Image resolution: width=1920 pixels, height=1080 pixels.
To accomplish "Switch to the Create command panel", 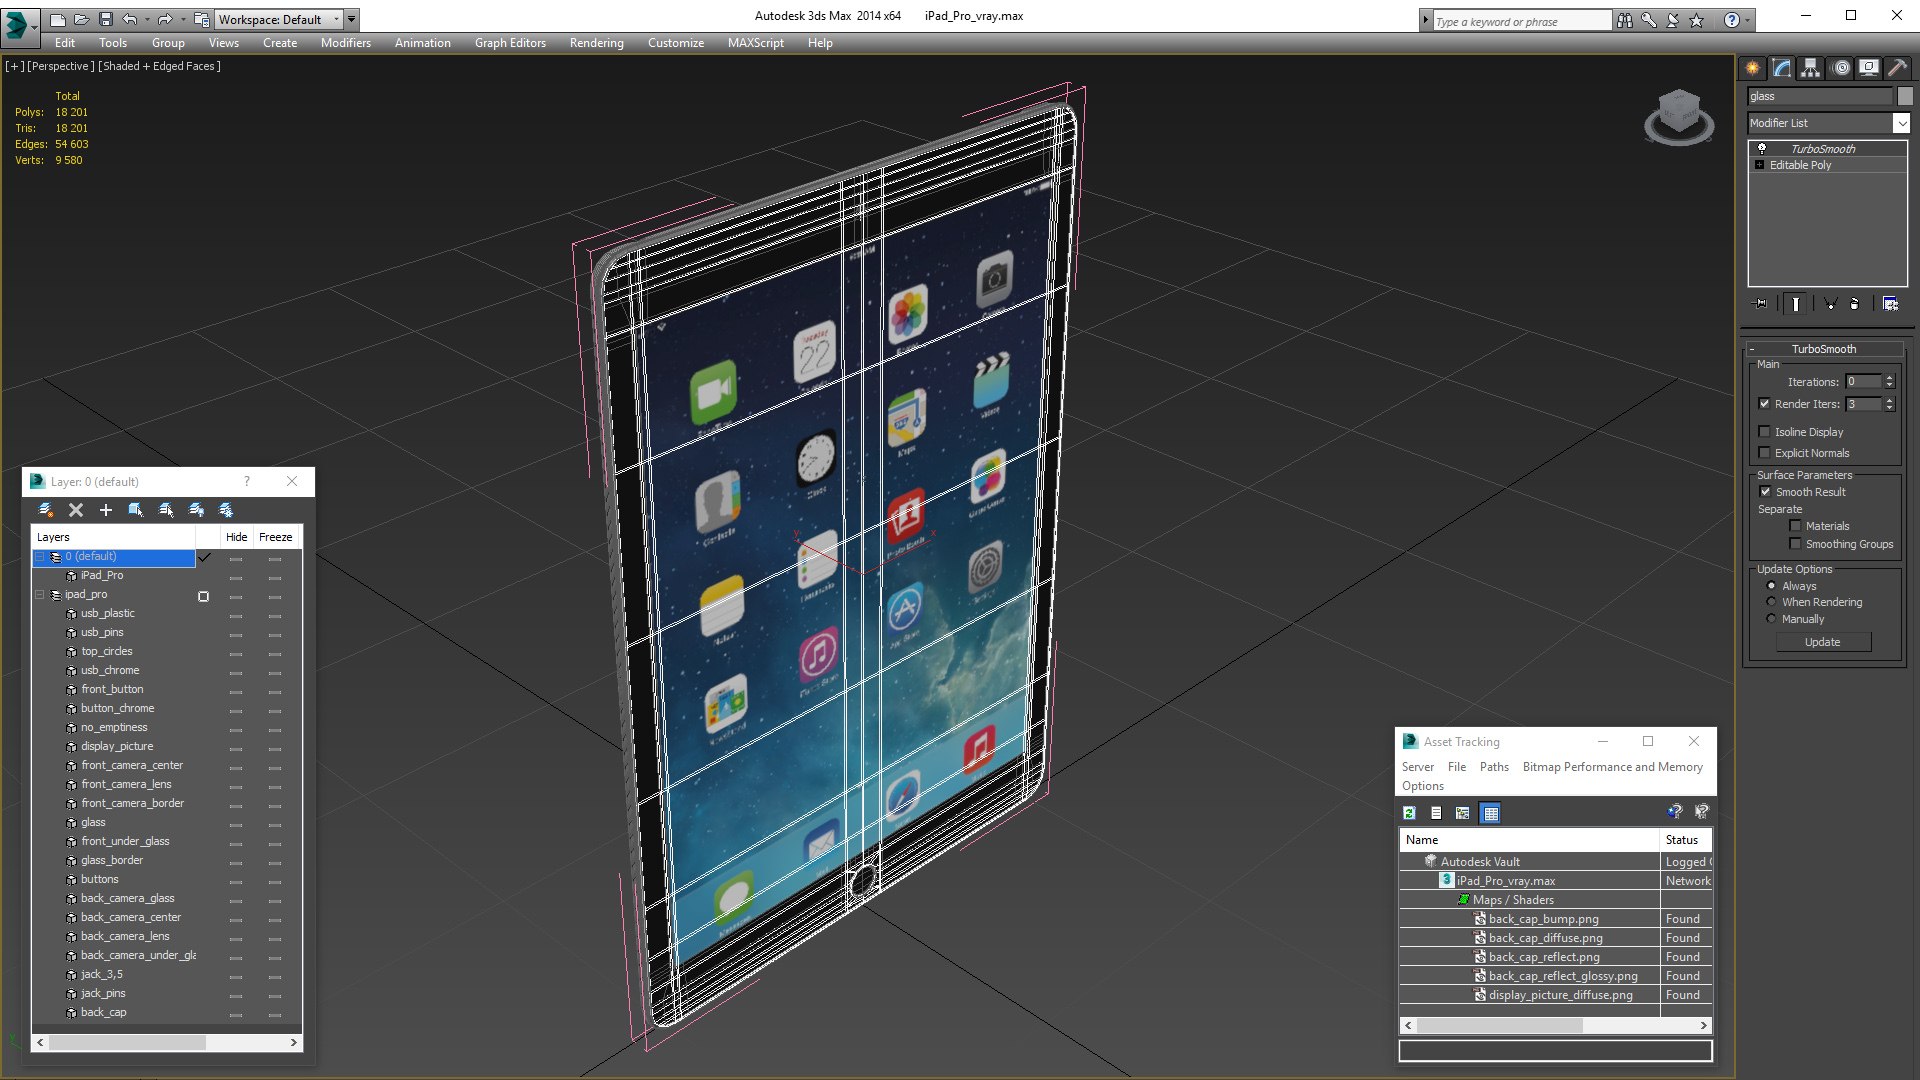I will [x=1753, y=68].
